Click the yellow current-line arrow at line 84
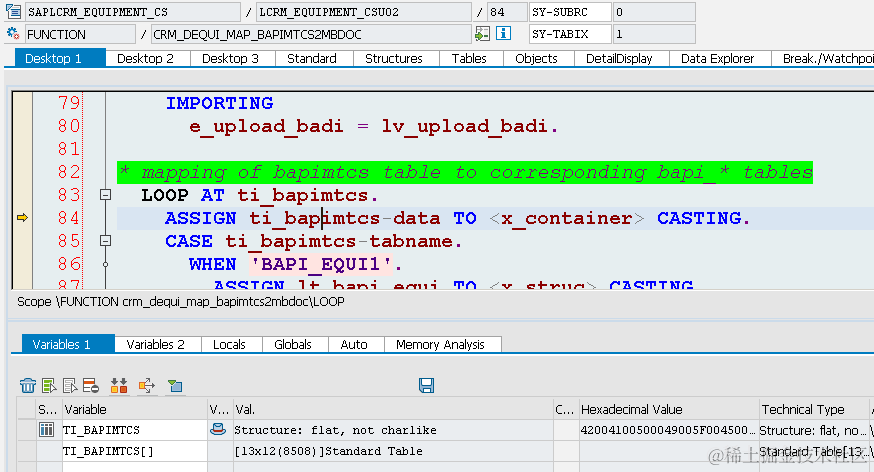The height and width of the screenshot is (472, 874). click(x=22, y=217)
